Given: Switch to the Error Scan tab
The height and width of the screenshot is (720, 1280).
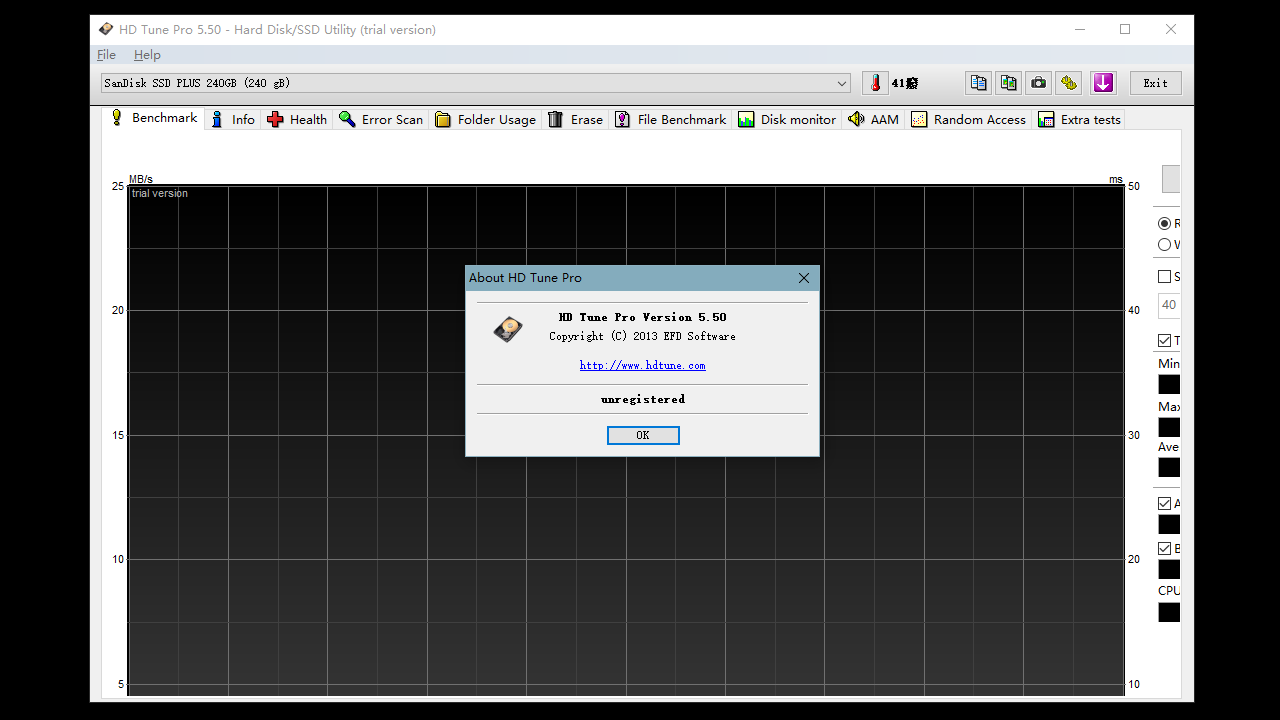Looking at the screenshot, I should (381, 119).
